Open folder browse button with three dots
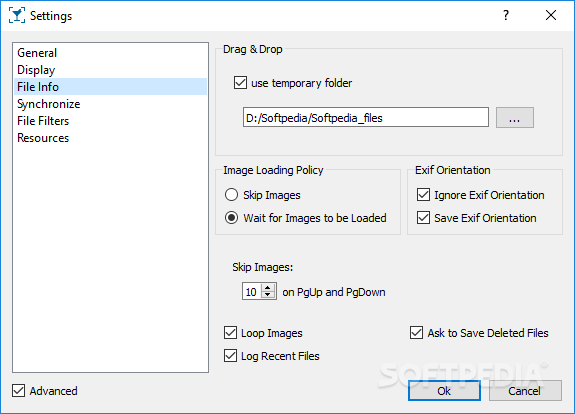The width and height of the screenshot is (575, 414). [514, 118]
